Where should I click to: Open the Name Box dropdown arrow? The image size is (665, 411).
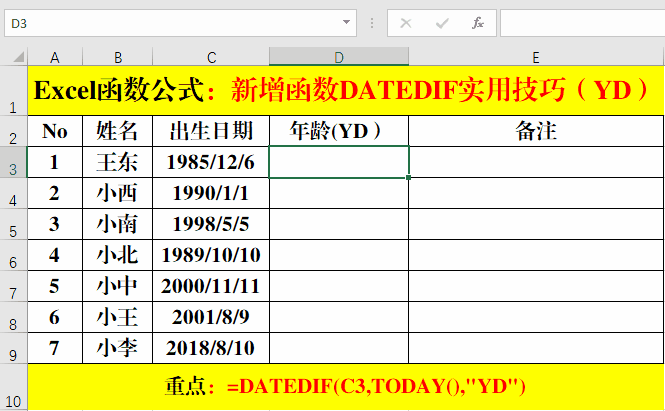(346, 22)
